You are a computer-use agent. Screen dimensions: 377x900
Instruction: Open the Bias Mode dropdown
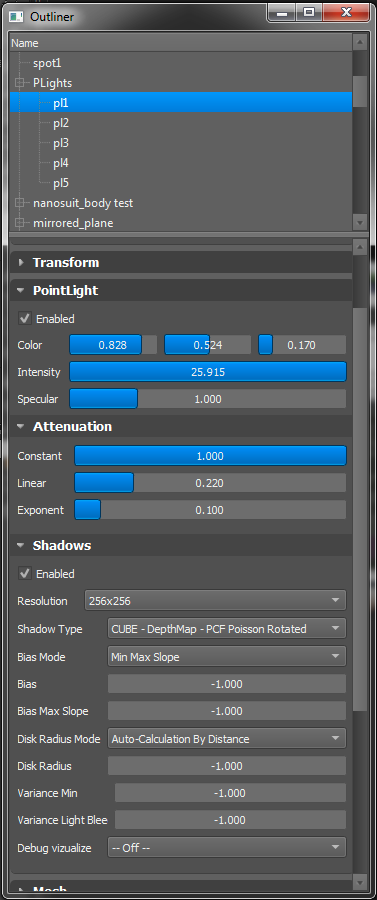pos(227,657)
